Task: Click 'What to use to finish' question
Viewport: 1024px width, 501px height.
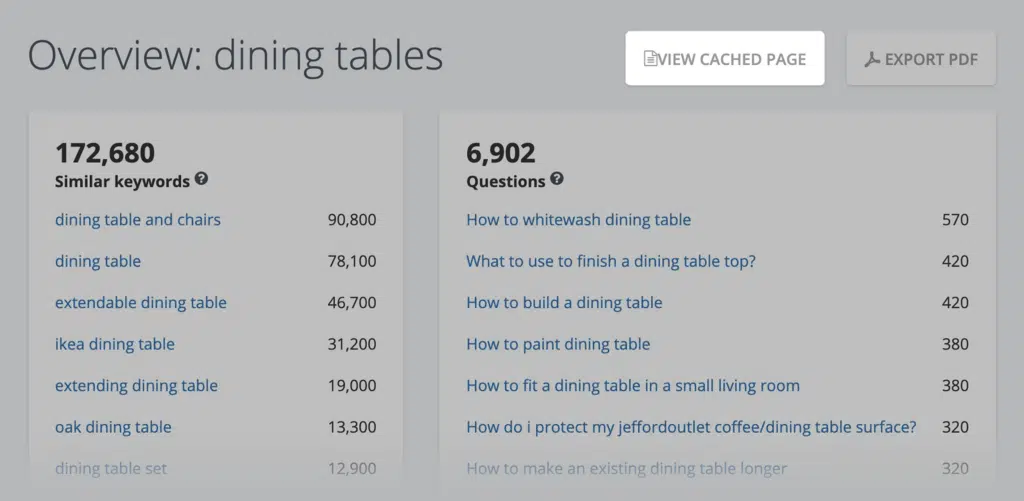Action: [611, 261]
